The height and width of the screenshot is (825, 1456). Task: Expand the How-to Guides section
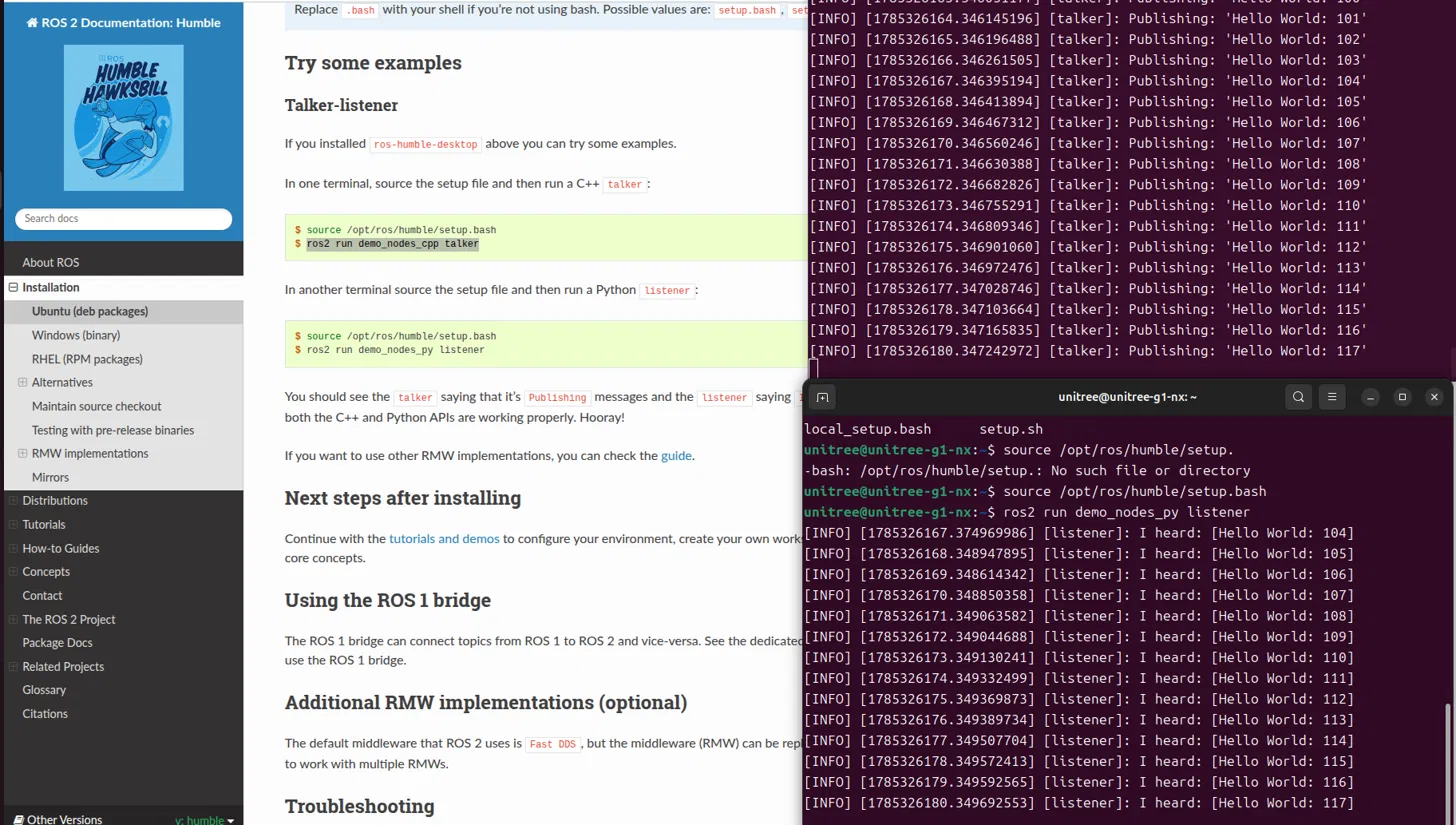pyautogui.click(x=13, y=549)
